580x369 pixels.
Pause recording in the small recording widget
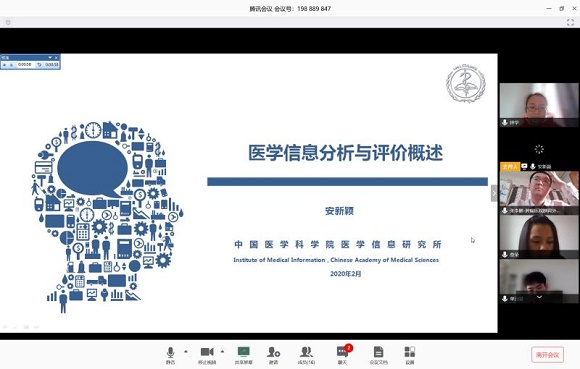11,65
